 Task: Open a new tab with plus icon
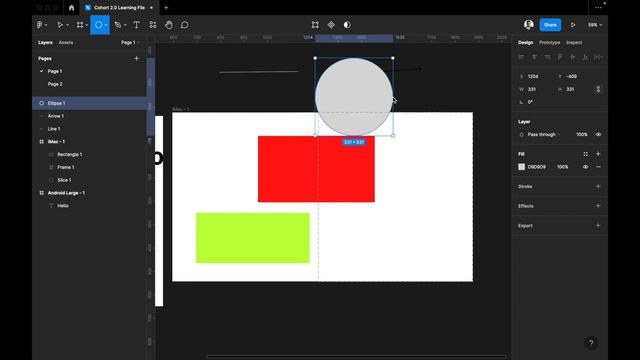coord(166,8)
